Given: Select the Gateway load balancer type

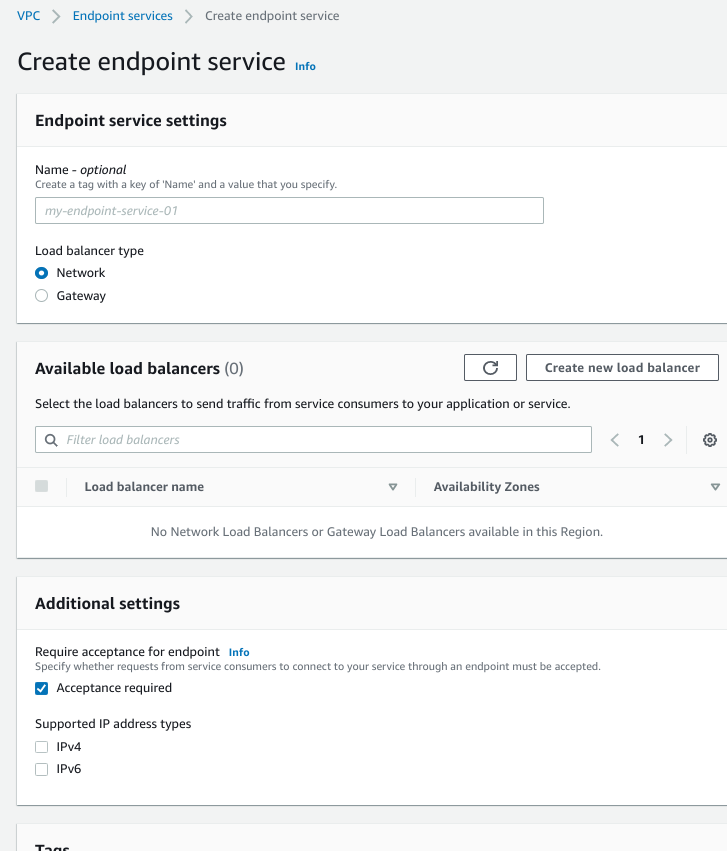Looking at the screenshot, I should [x=42, y=296].
